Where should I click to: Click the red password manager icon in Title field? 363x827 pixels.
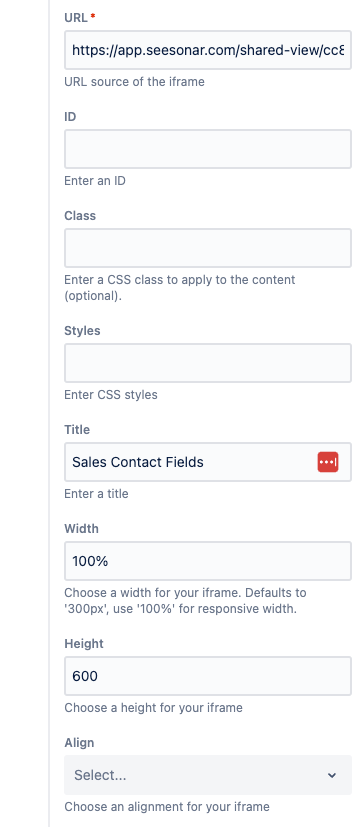click(328, 462)
